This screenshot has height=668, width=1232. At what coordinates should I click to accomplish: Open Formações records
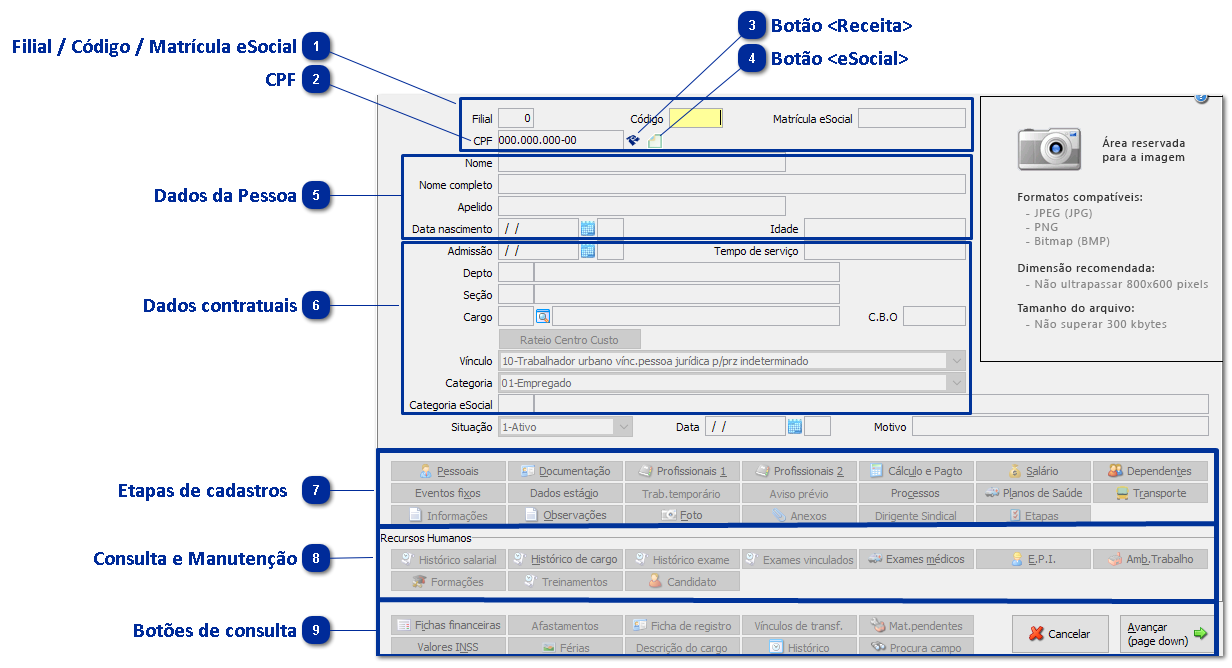point(448,581)
